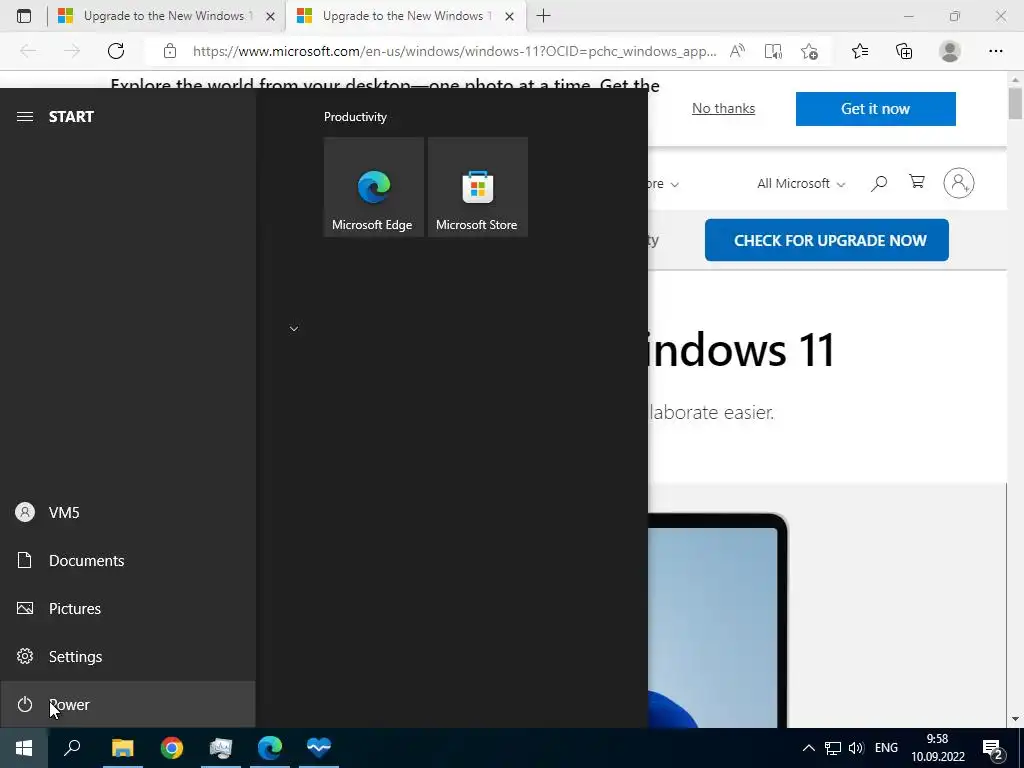
Task: Change ENG input language
Action: tap(886, 748)
